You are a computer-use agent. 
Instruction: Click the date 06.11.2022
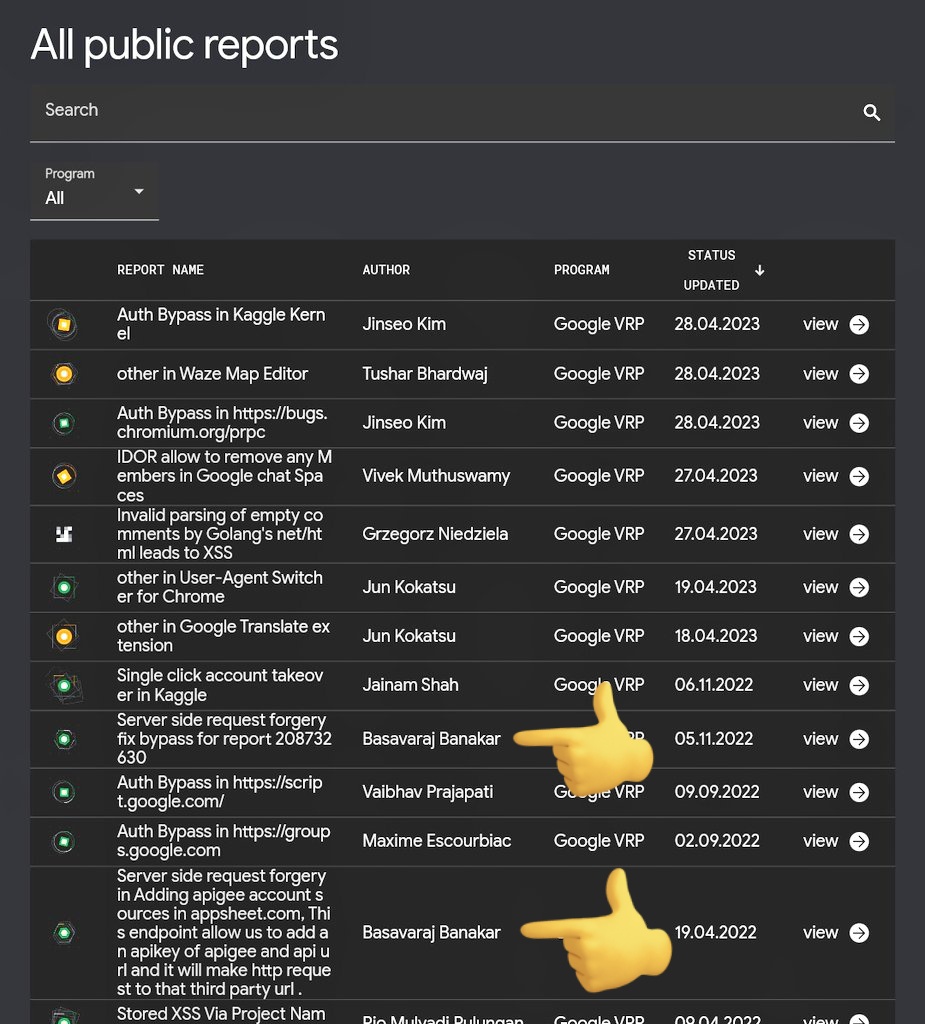(713, 684)
